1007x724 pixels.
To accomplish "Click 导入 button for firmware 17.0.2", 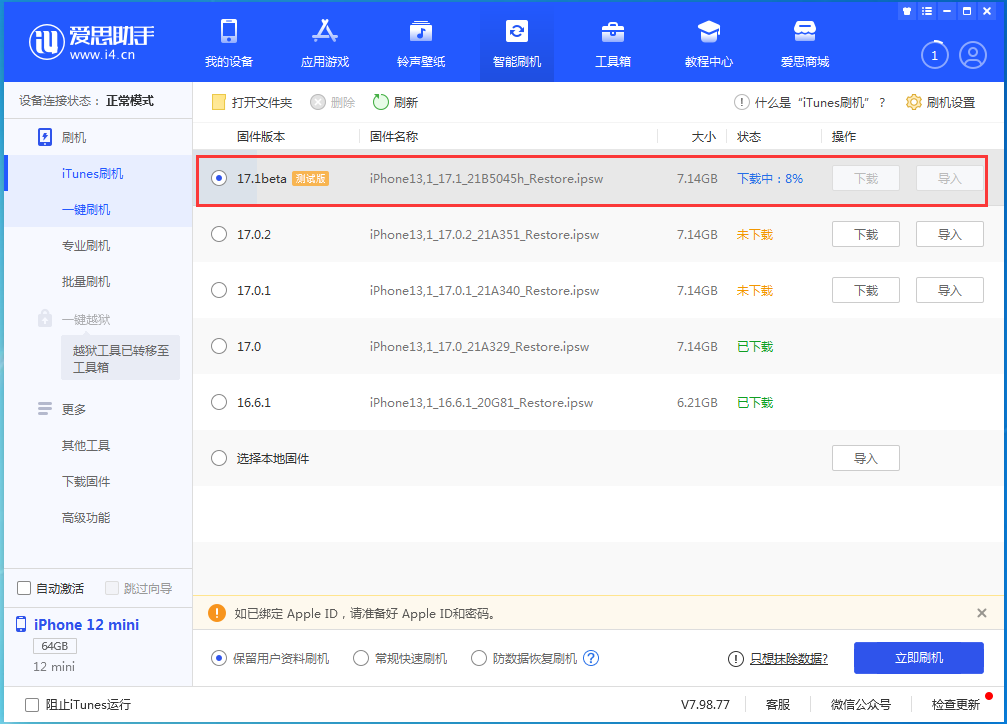I will pyautogui.click(x=949, y=234).
